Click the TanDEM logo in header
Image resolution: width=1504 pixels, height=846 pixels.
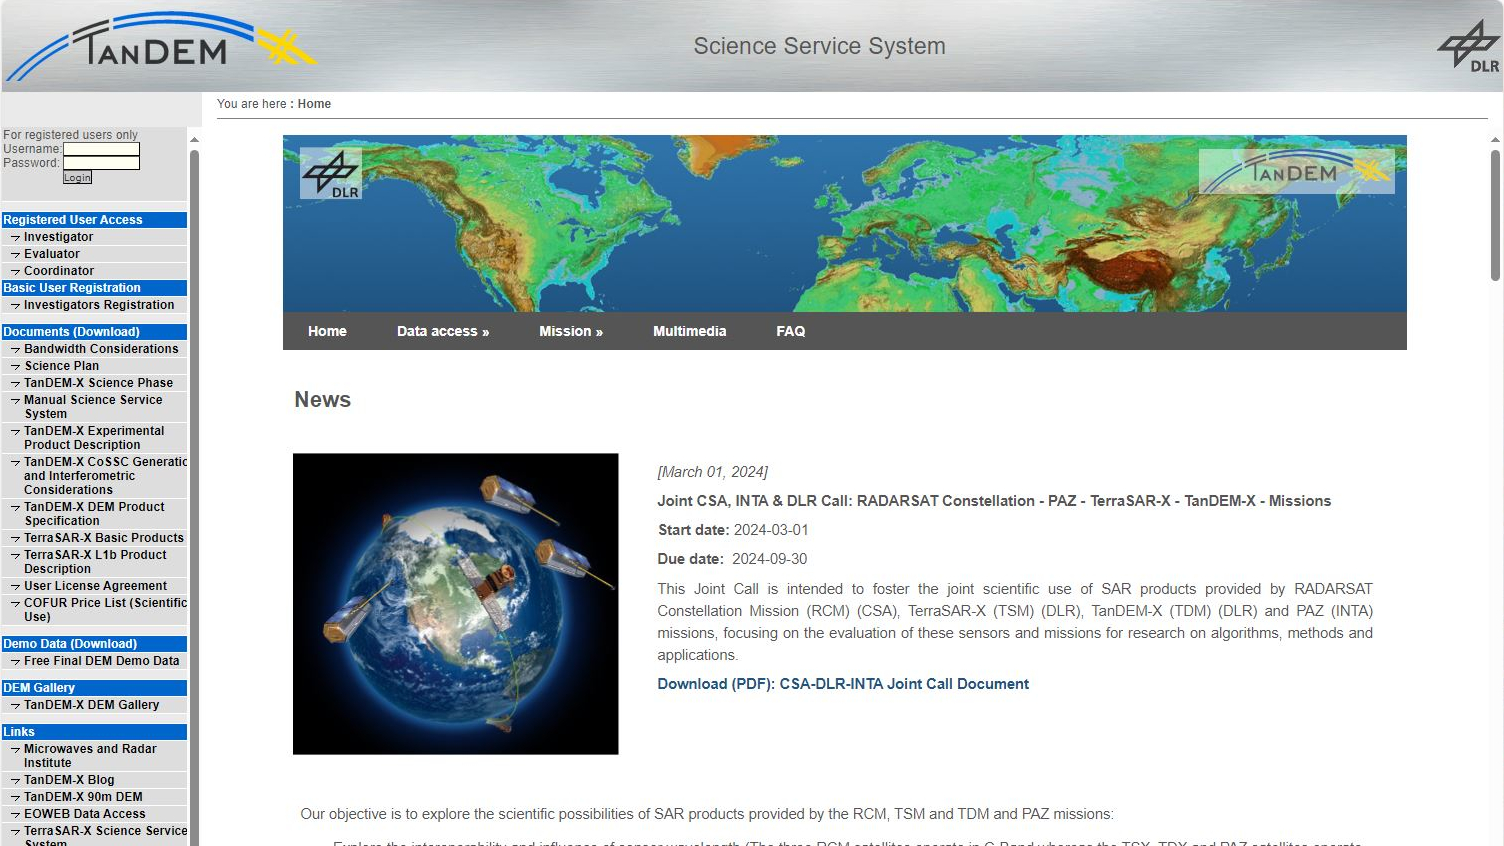point(160,46)
